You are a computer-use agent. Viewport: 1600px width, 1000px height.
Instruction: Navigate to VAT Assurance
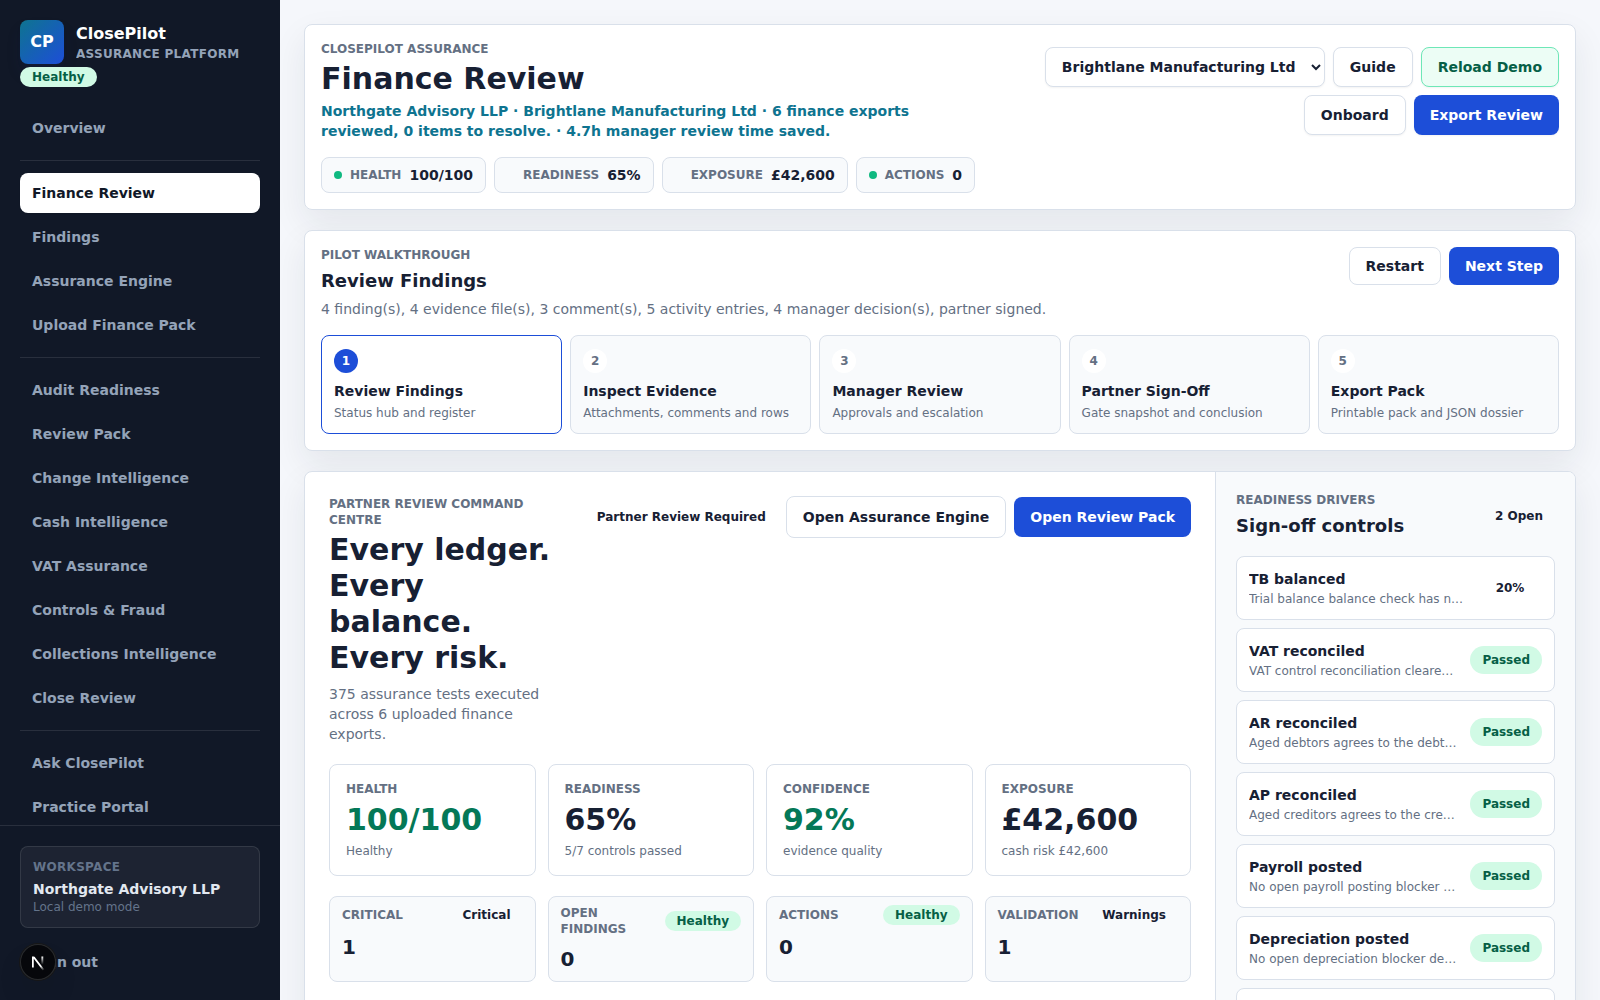coord(140,566)
